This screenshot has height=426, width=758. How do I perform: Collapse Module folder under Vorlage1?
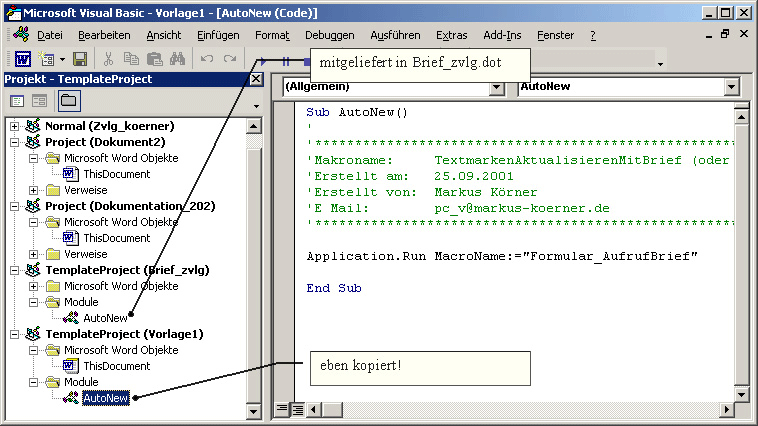coord(33,382)
